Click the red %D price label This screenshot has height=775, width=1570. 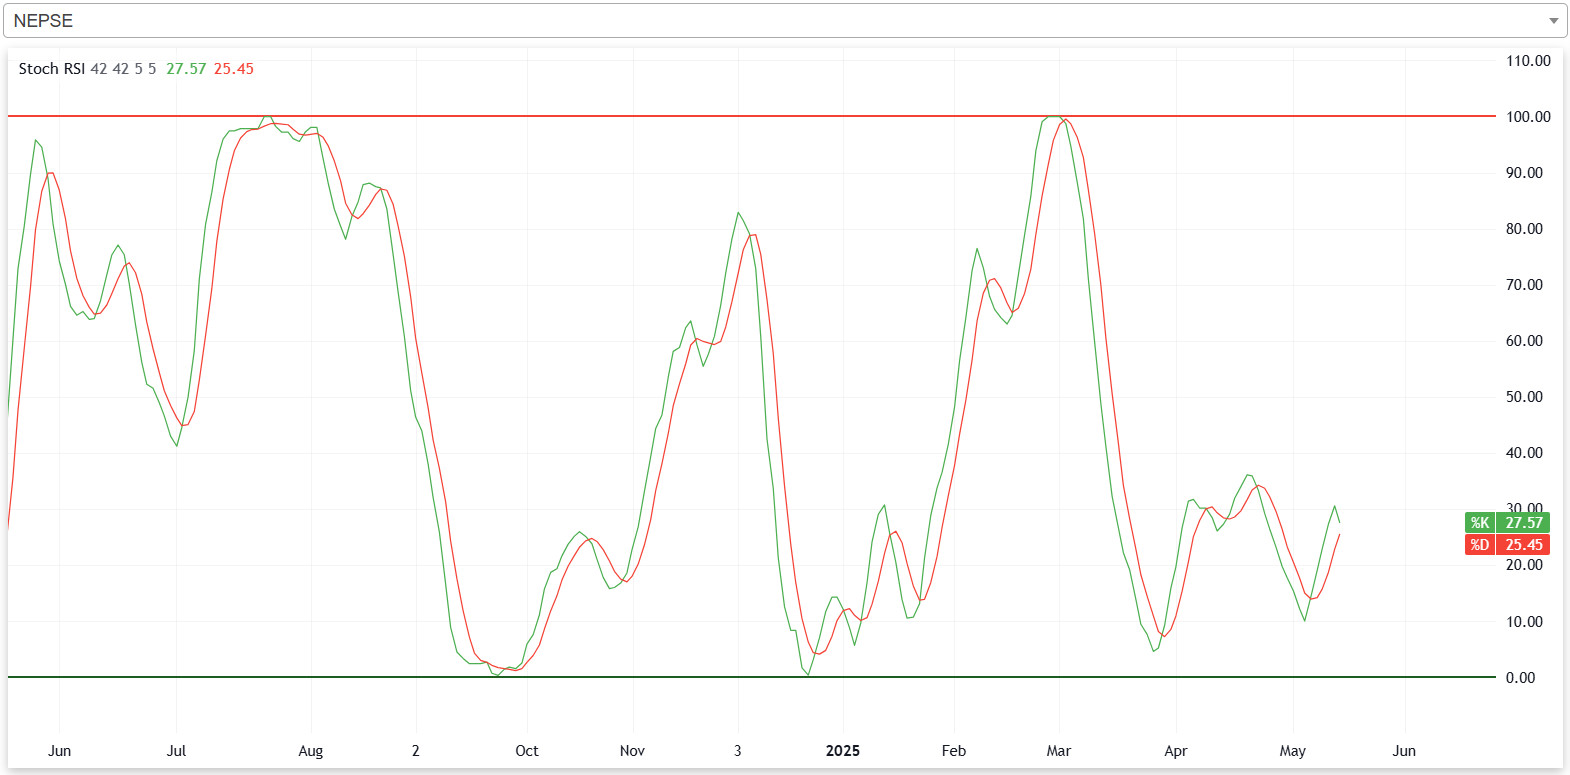coord(1507,545)
